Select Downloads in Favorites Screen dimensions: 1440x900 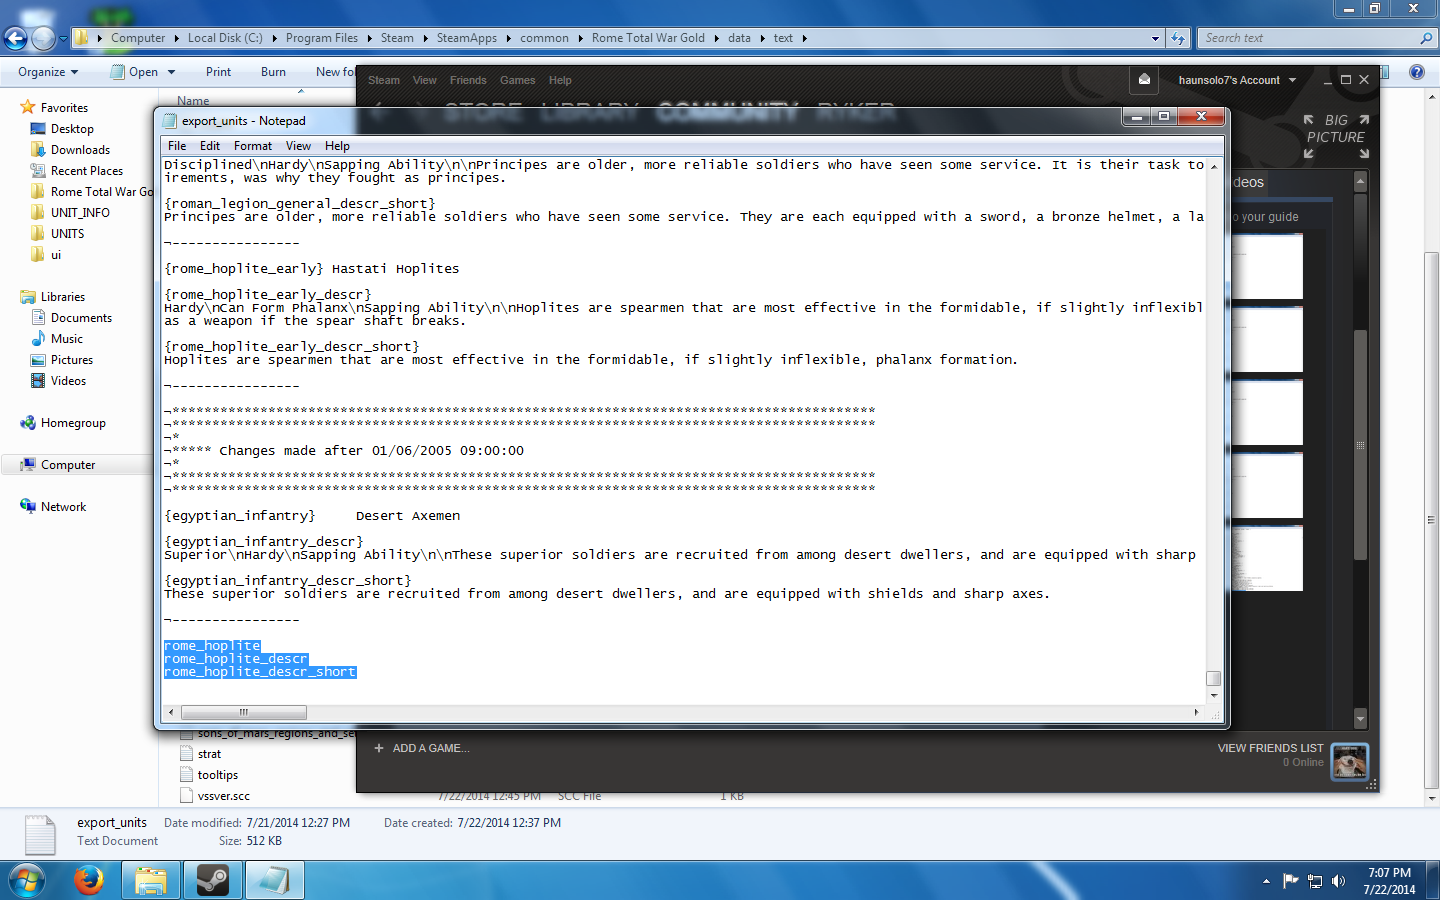pyautogui.click(x=80, y=150)
